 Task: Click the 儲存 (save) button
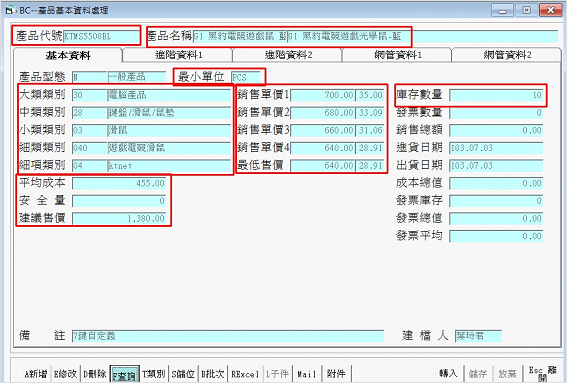coord(478,374)
